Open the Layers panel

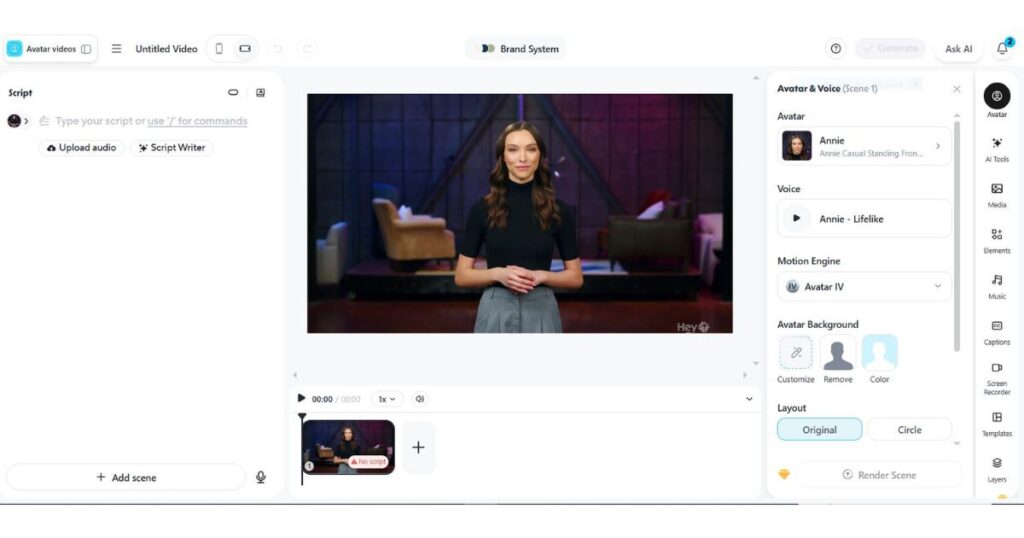pos(997,469)
